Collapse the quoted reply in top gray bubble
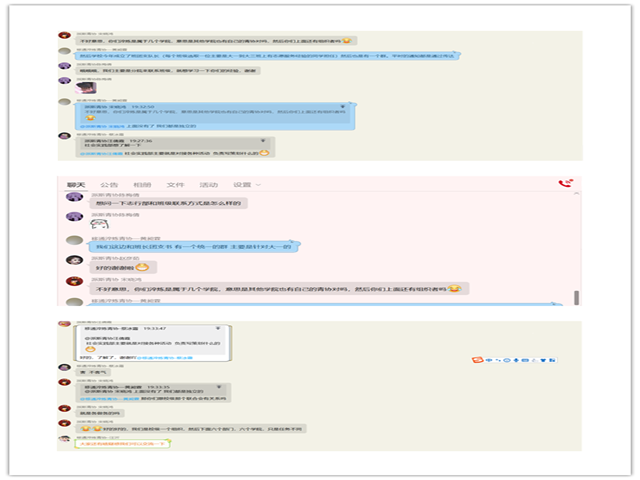 click(x=262, y=142)
